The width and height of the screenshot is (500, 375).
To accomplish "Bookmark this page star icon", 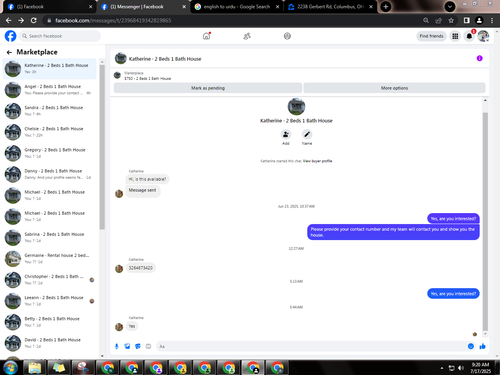I will [451, 21].
